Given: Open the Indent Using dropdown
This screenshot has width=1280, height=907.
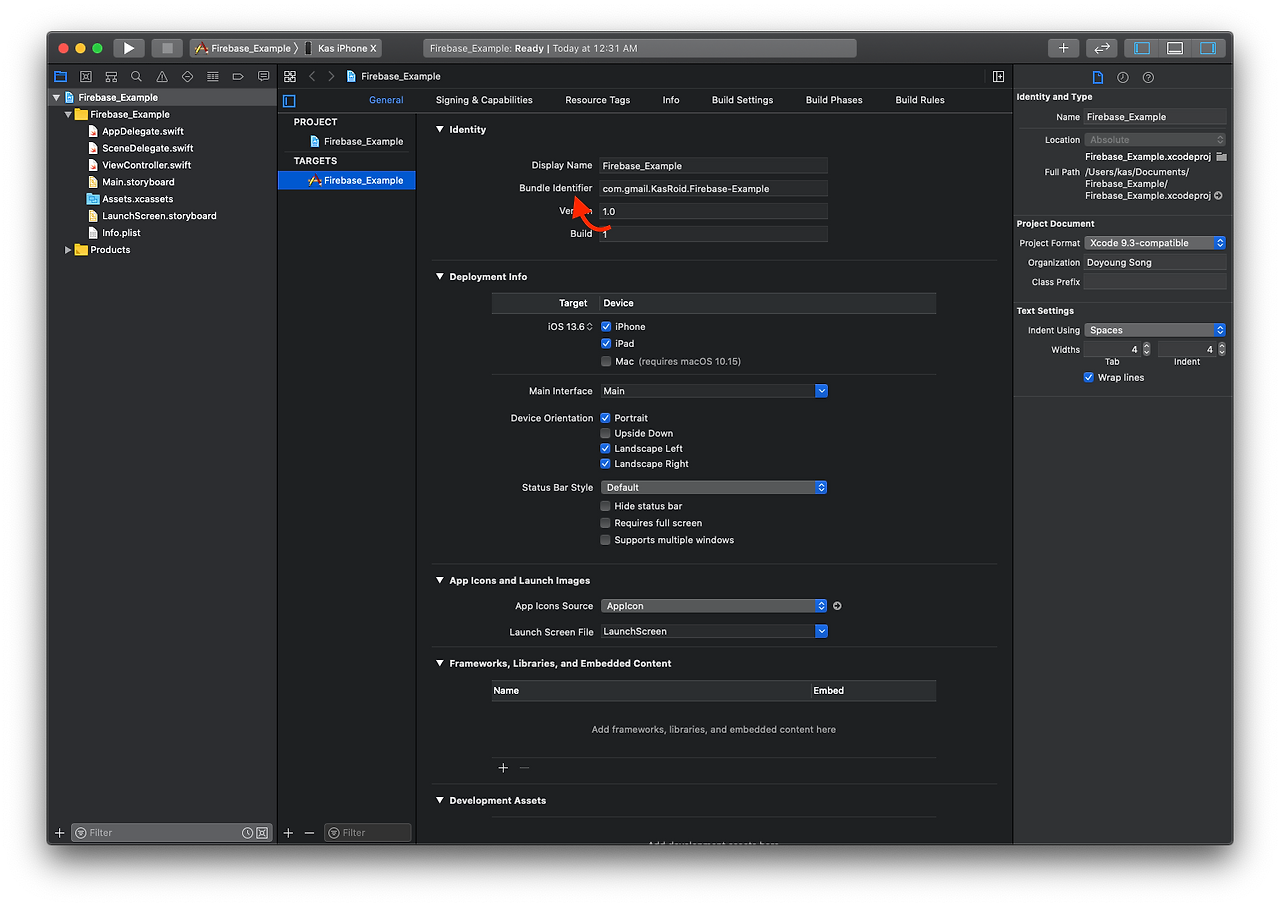Looking at the screenshot, I should (1155, 330).
